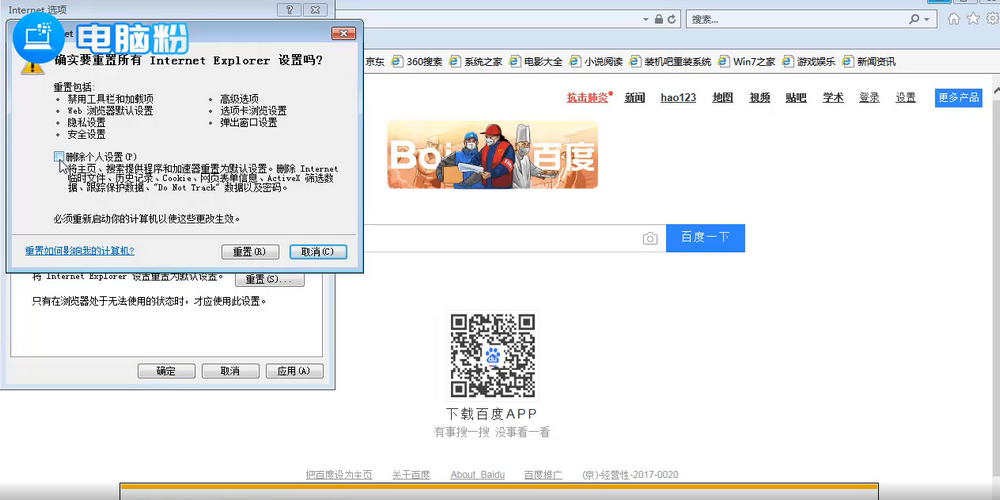This screenshot has width=1000, height=500.
Task: Open the 重置如何影响我的计算机 help link
Action: pos(80,251)
